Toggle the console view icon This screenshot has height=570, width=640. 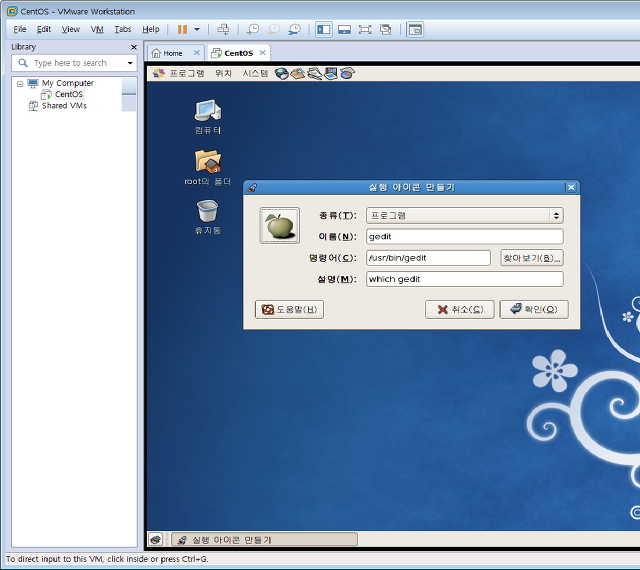(x=415, y=29)
